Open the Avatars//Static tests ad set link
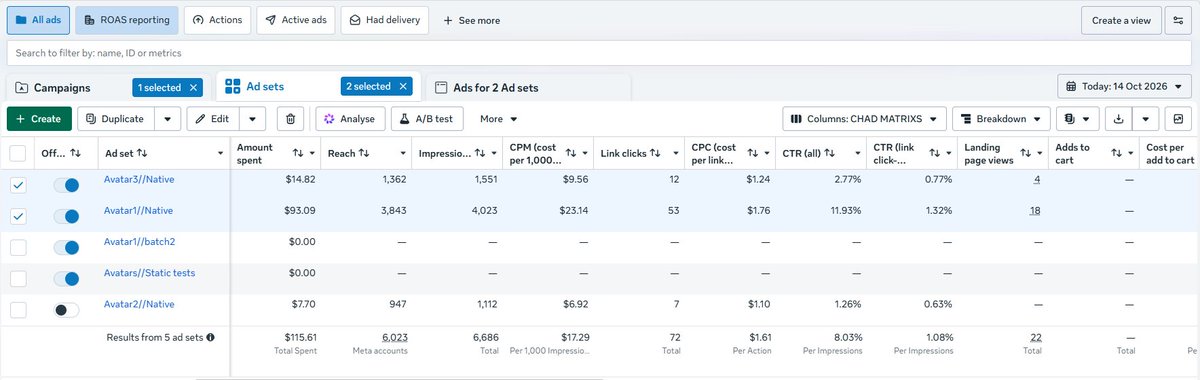Screen dimensions: 1200x380 tap(150, 273)
